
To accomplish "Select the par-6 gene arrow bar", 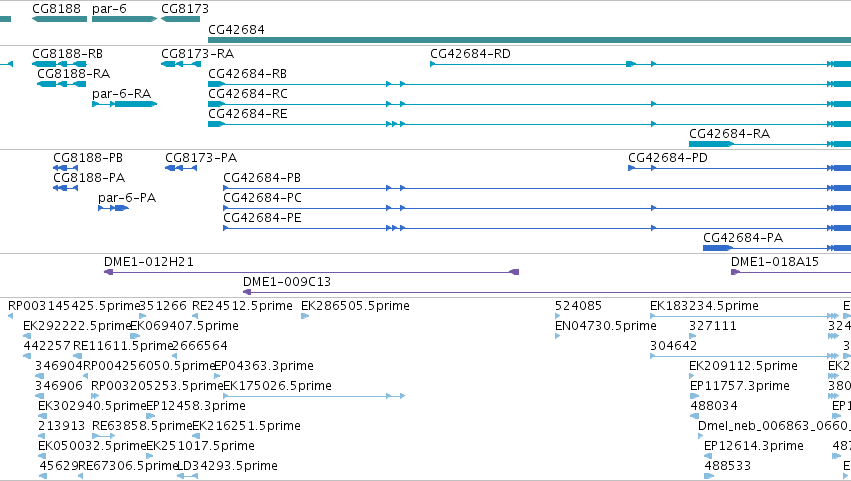I will pos(124,19).
